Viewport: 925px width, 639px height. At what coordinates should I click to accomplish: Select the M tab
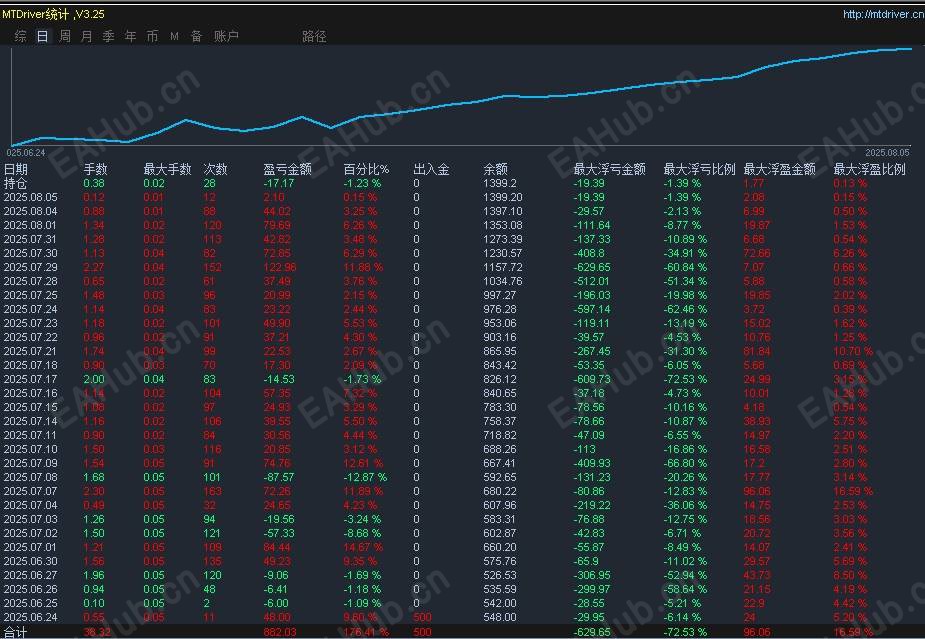[175, 36]
